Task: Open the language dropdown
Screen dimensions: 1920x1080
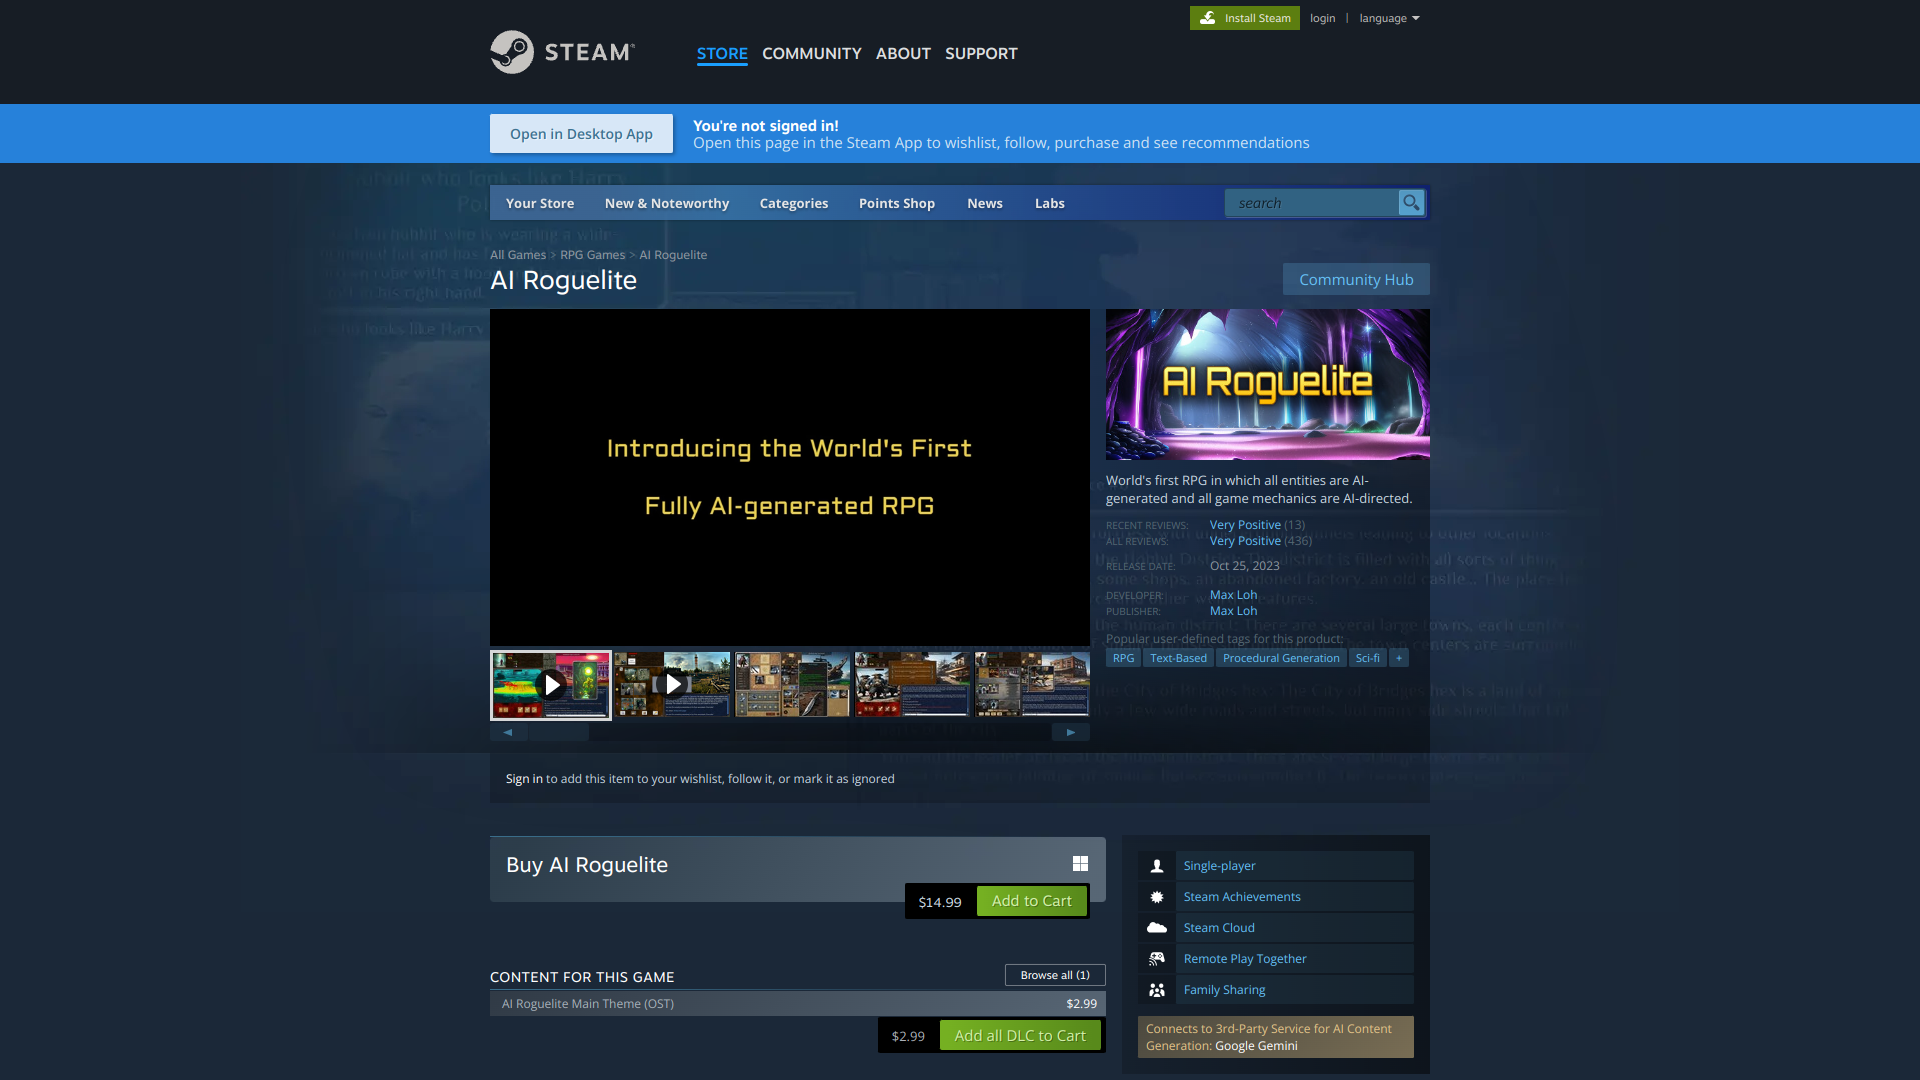Action: [1389, 18]
